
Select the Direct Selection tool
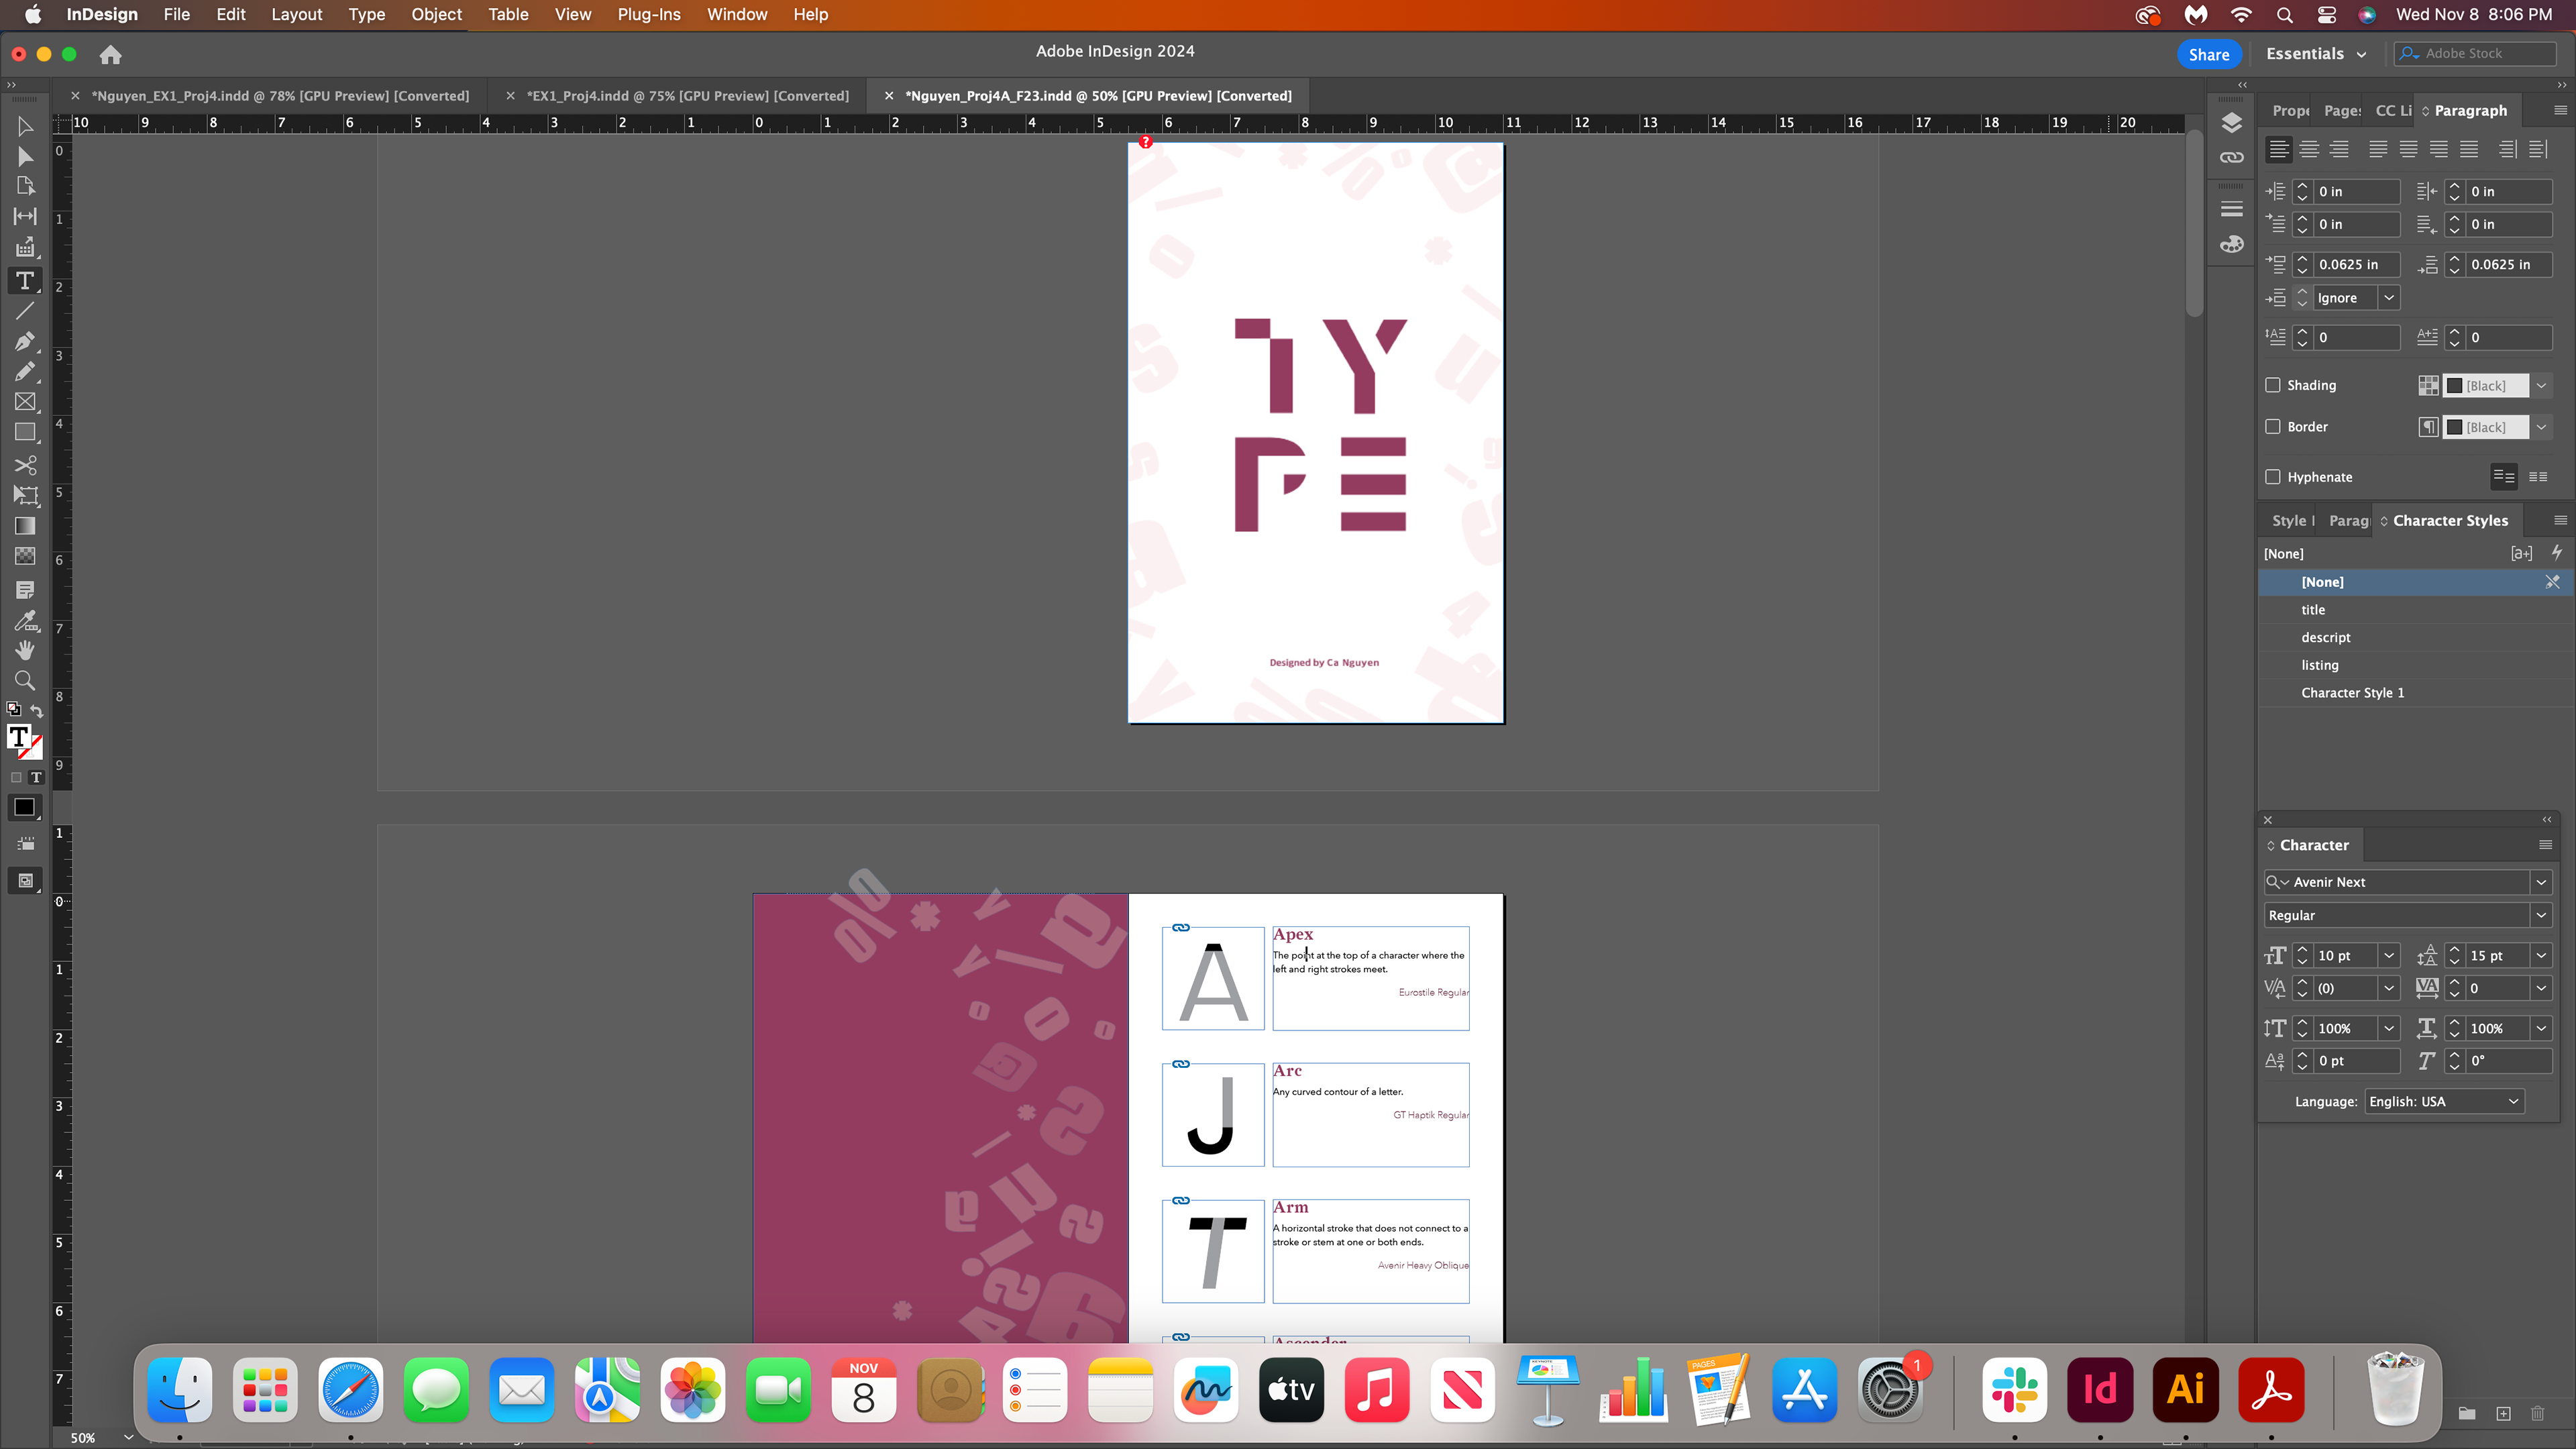coord(25,156)
